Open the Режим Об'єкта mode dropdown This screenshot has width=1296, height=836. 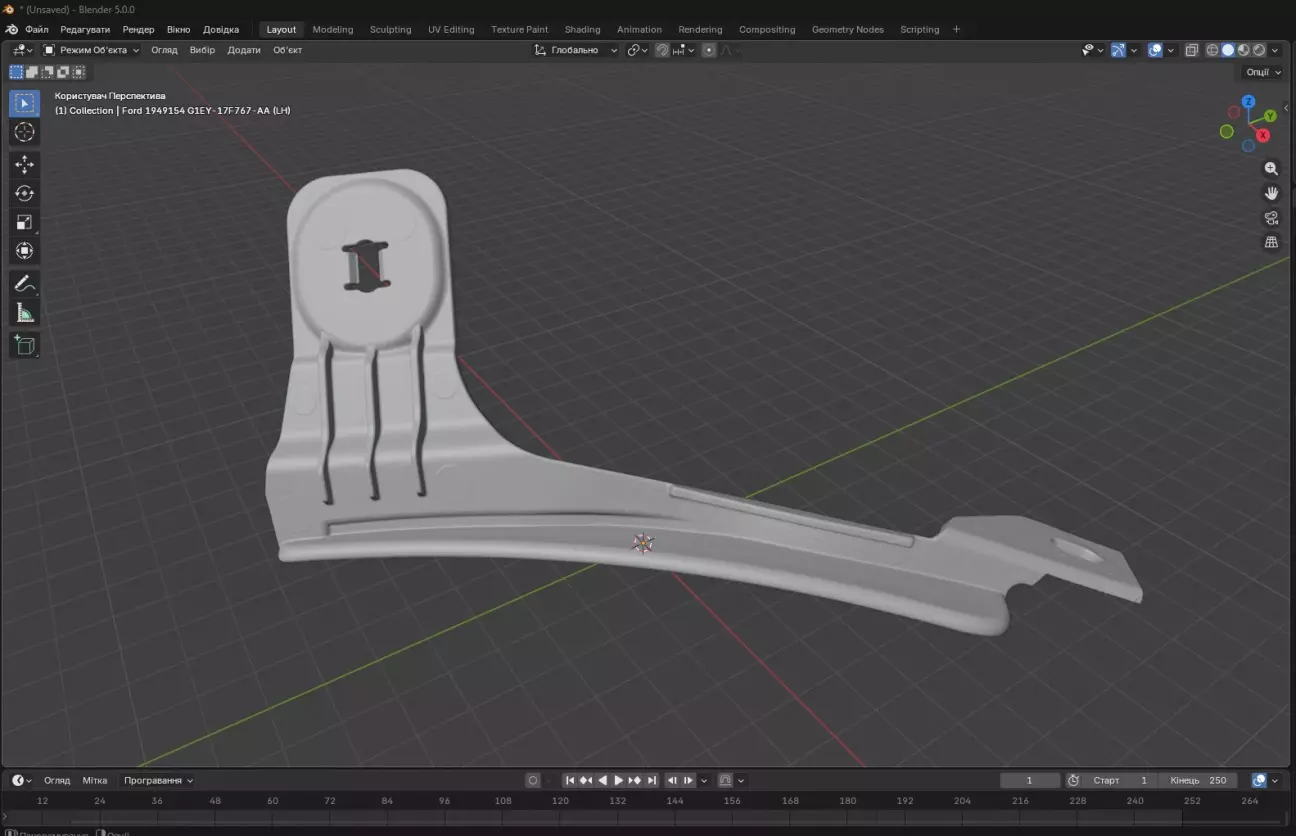pos(95,49)
